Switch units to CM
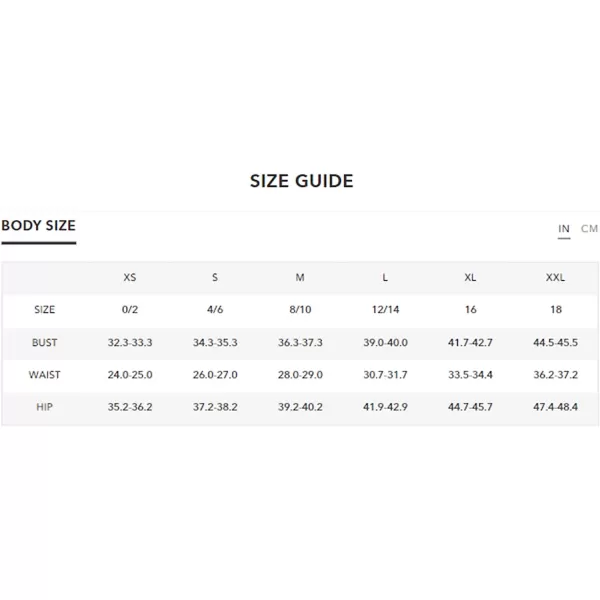 (589, 228)
